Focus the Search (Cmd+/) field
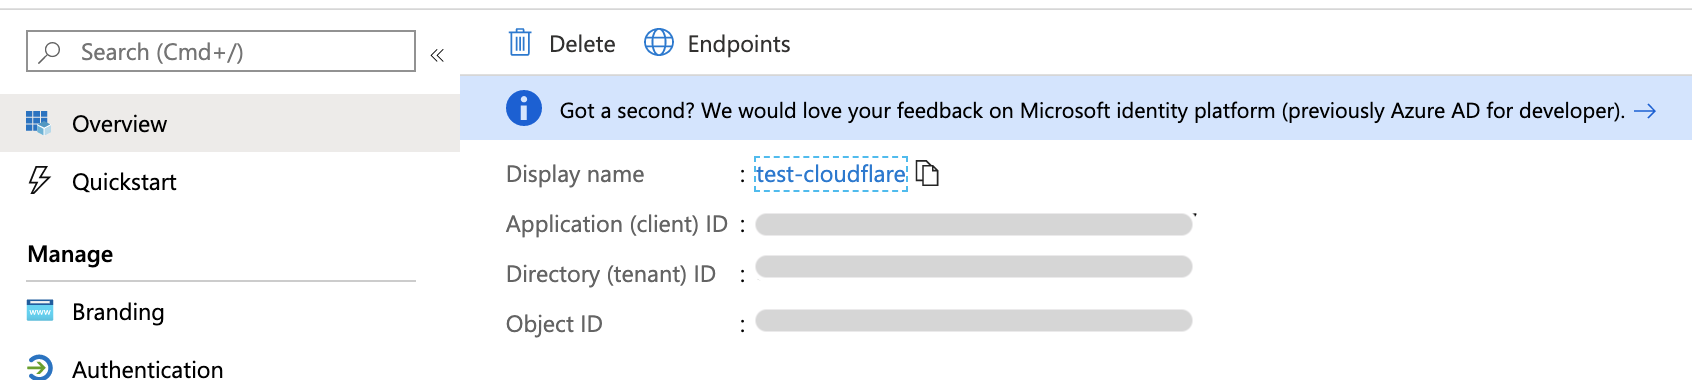The height and width of the screenshot is (380, 1692). (x=221, y=51)
